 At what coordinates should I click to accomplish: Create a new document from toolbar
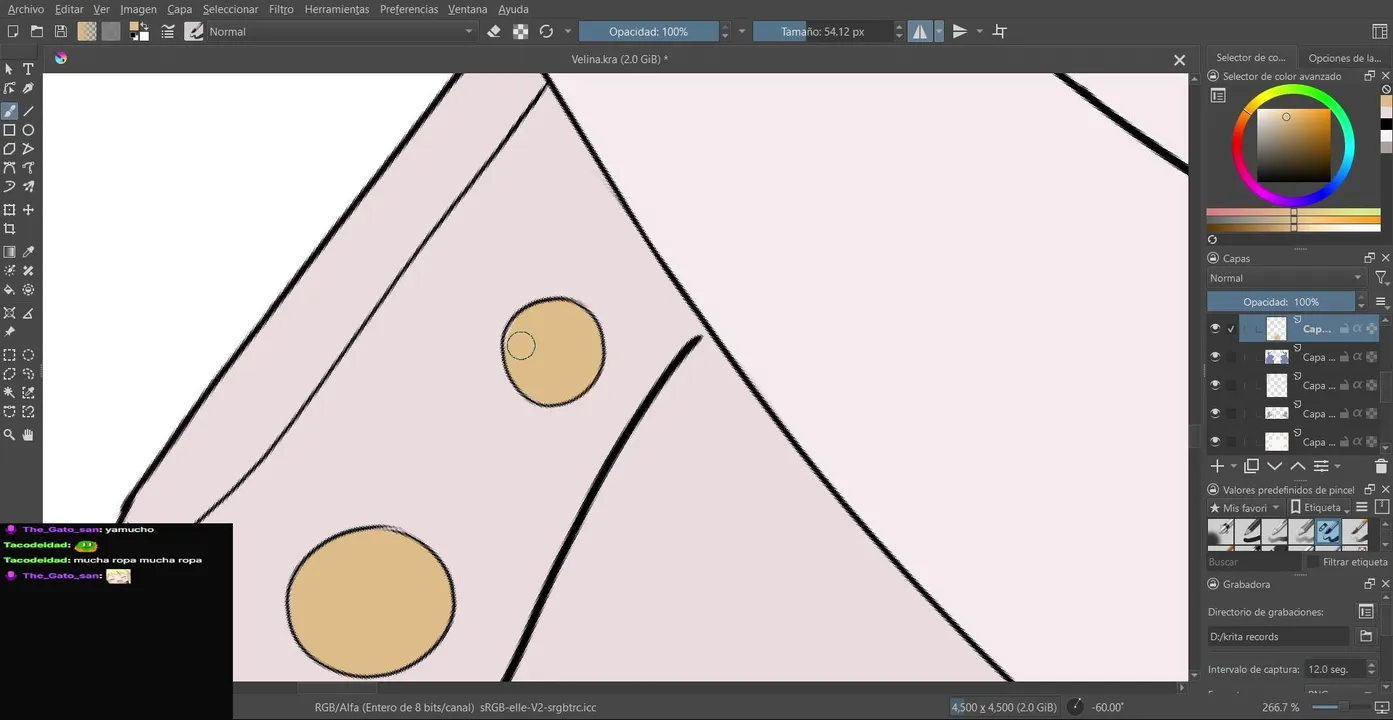coord(13,32)
